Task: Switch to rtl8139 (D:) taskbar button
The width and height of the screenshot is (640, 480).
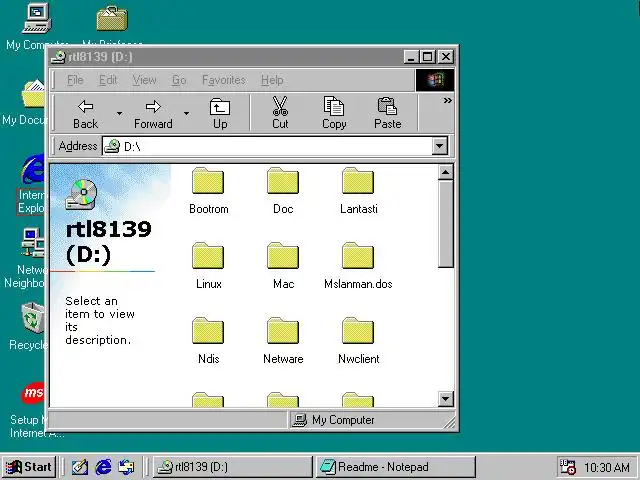Action: pos(232,467)
